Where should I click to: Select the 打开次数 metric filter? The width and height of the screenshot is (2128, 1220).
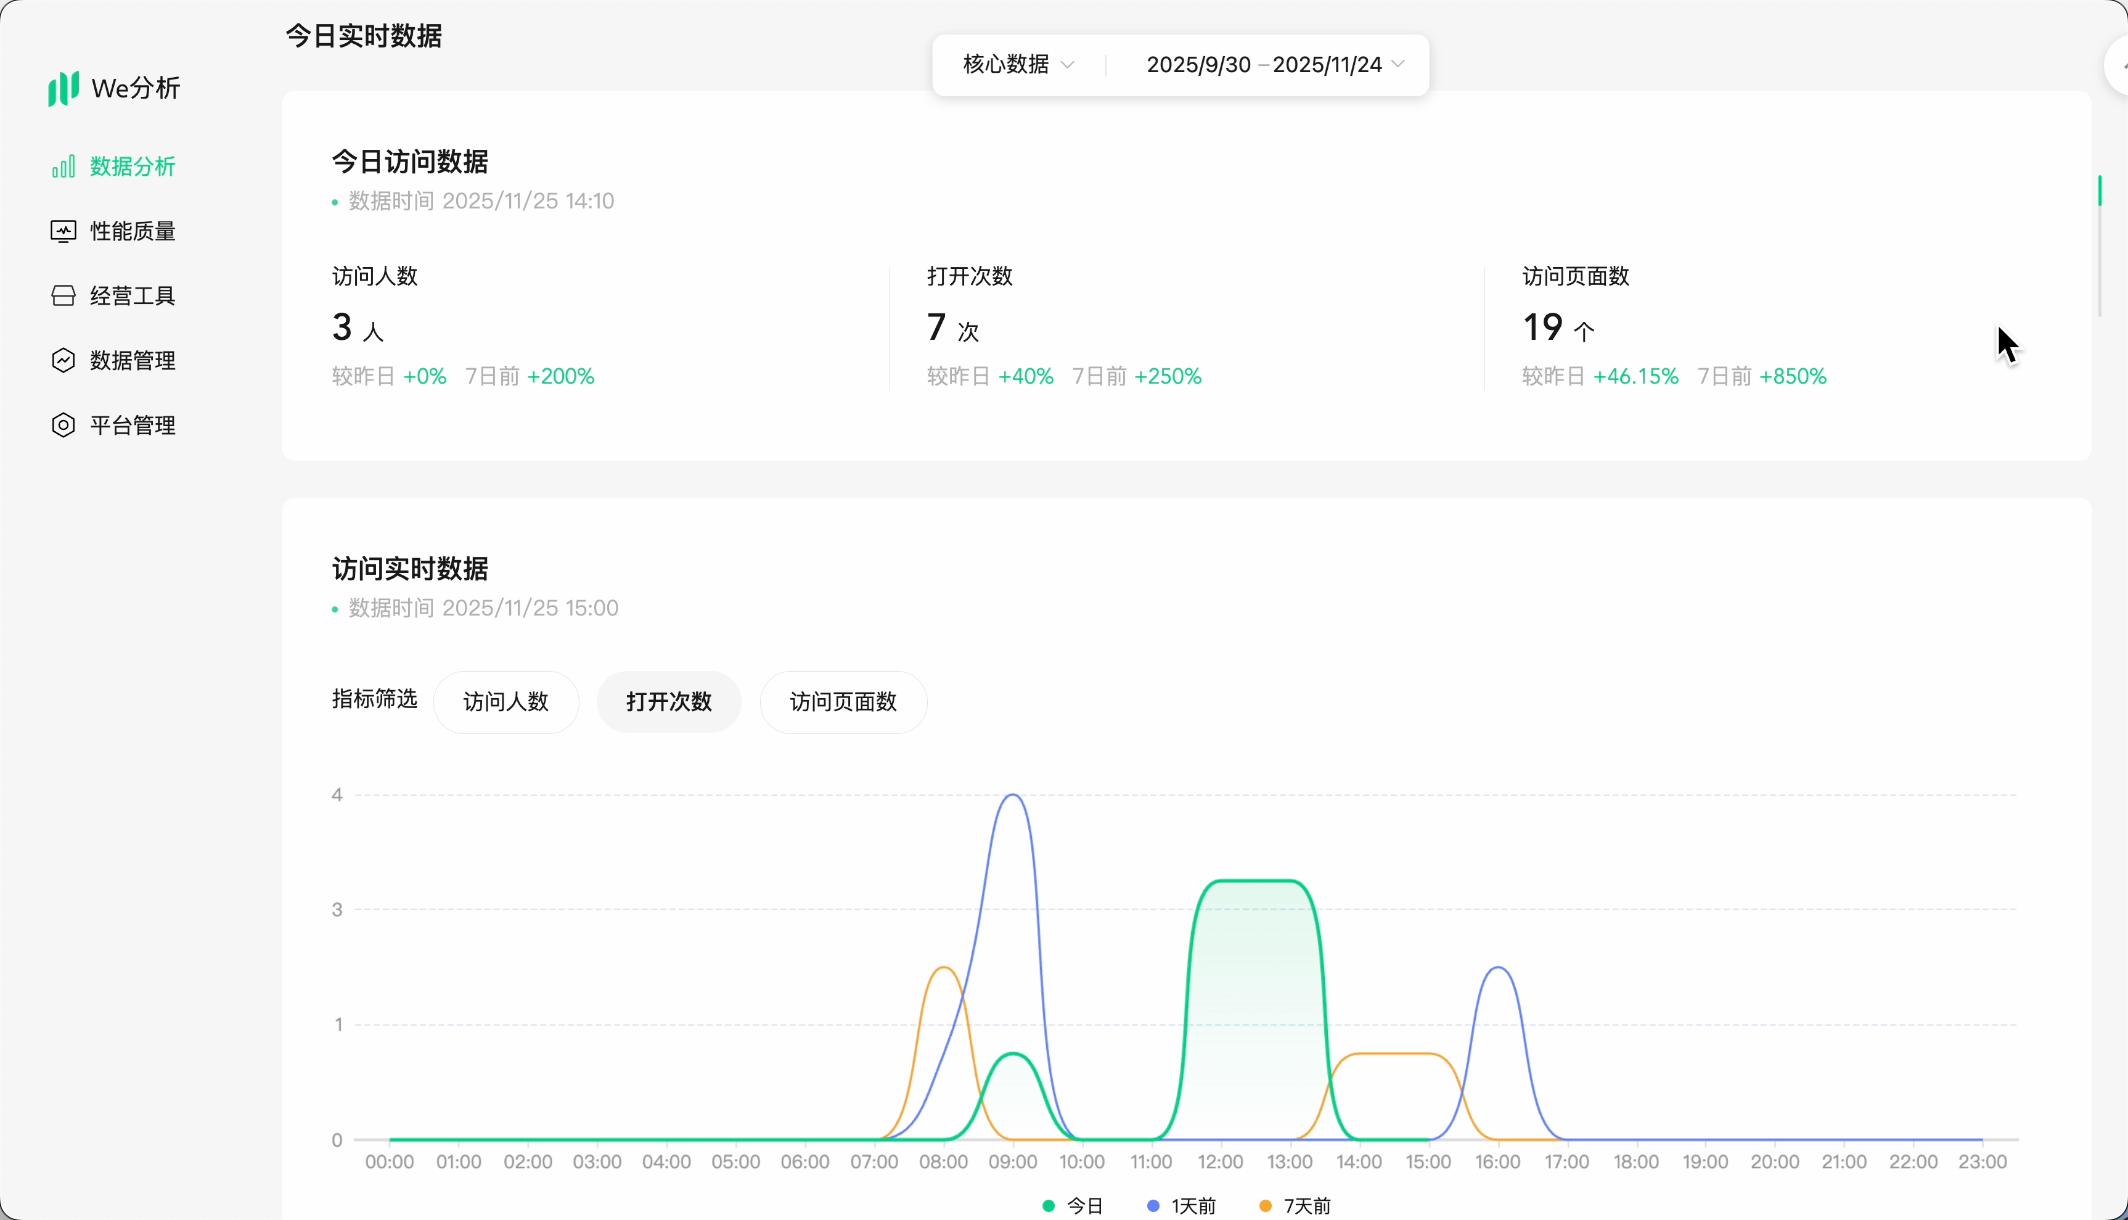coord(669,702)
